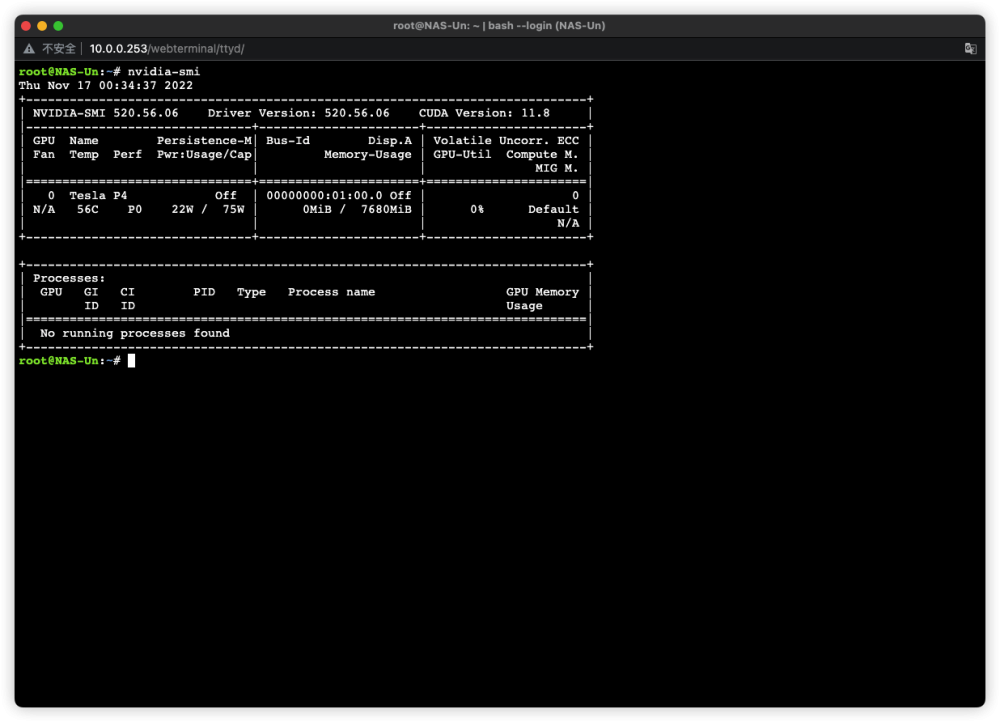Click the compute mode 'Default'
This screenshot has width=1000, height=722.
pos(553,209)
